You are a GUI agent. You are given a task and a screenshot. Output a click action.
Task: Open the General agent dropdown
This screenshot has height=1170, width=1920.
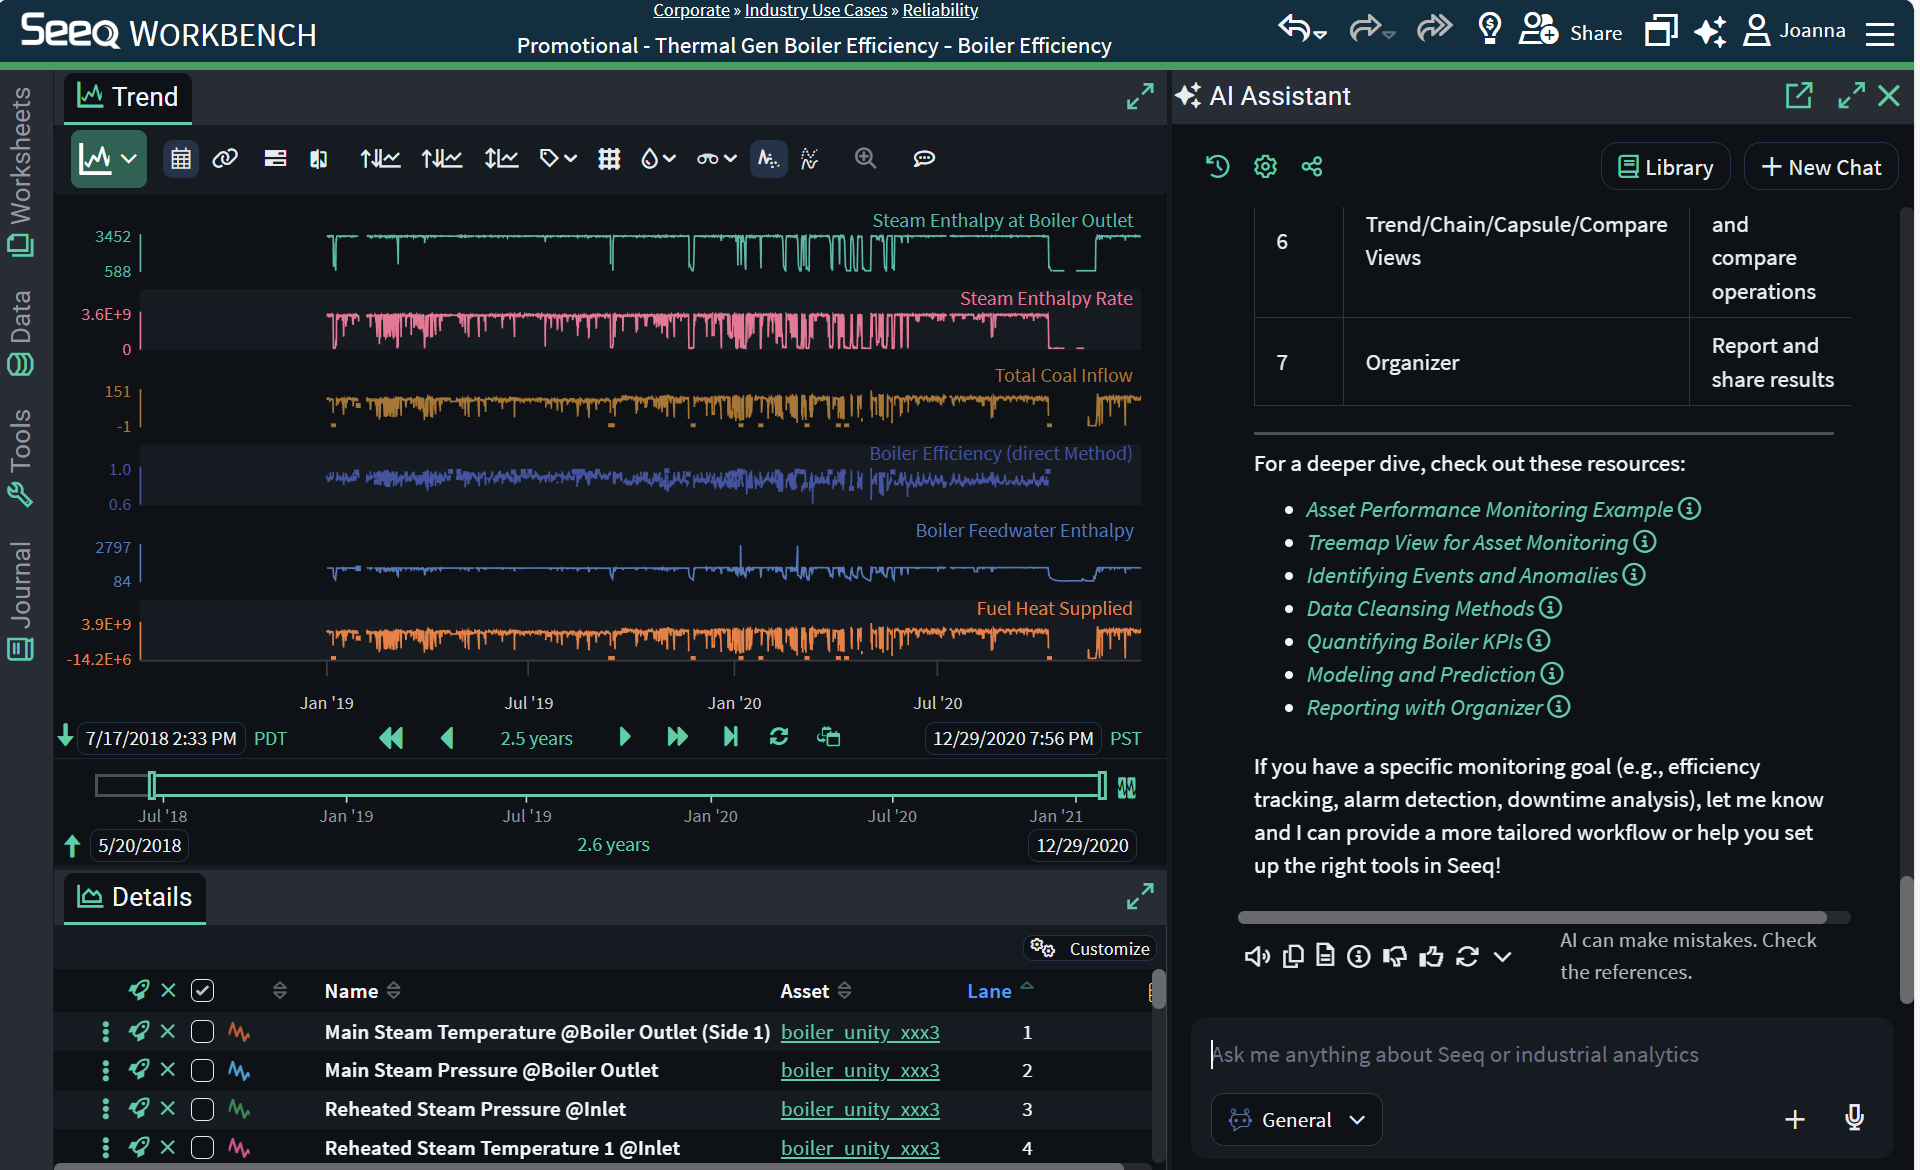[1296, 1119]
